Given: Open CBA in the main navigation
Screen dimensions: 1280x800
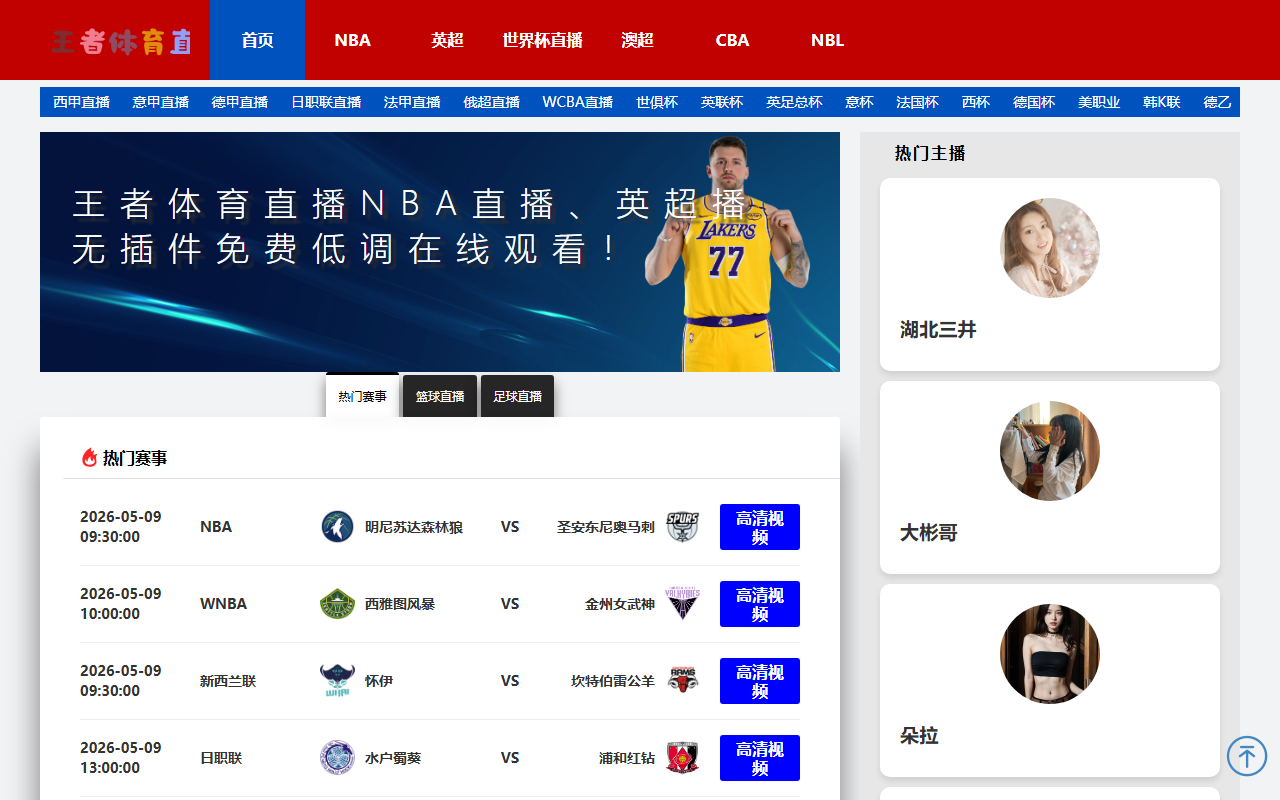Looking at the screenshot, I should coord(732,40).
